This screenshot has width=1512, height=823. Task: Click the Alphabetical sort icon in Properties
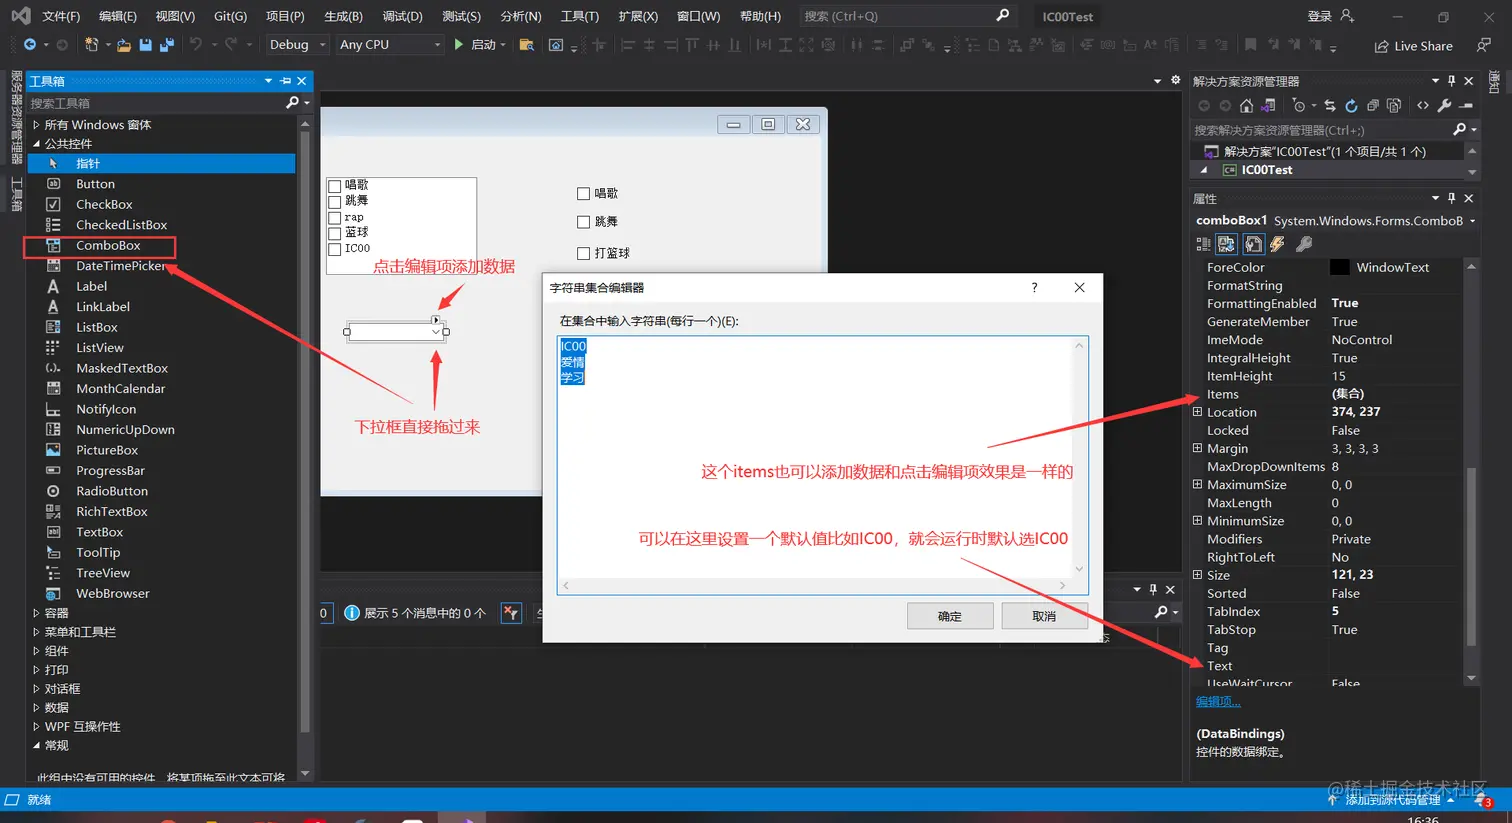(x=1226, y=244)
